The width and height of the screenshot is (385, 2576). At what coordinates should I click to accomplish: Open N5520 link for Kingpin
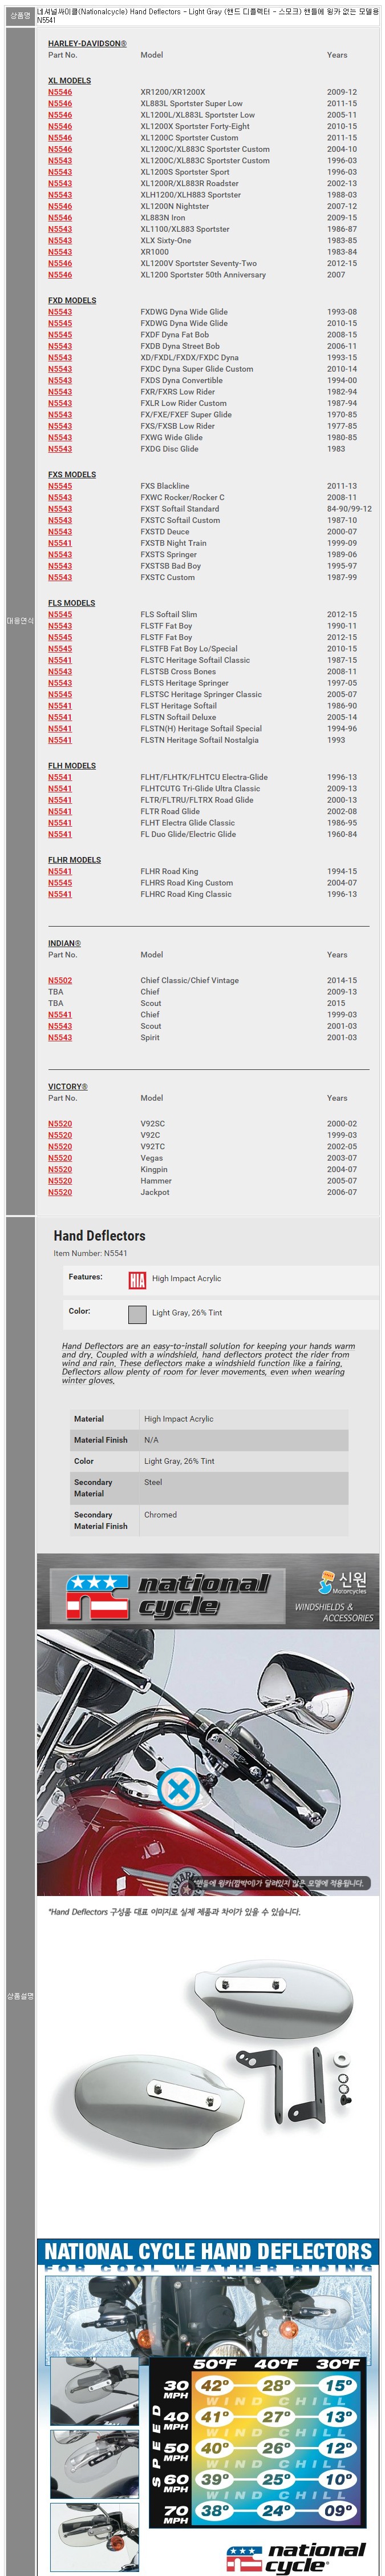tap(60, 1169)
